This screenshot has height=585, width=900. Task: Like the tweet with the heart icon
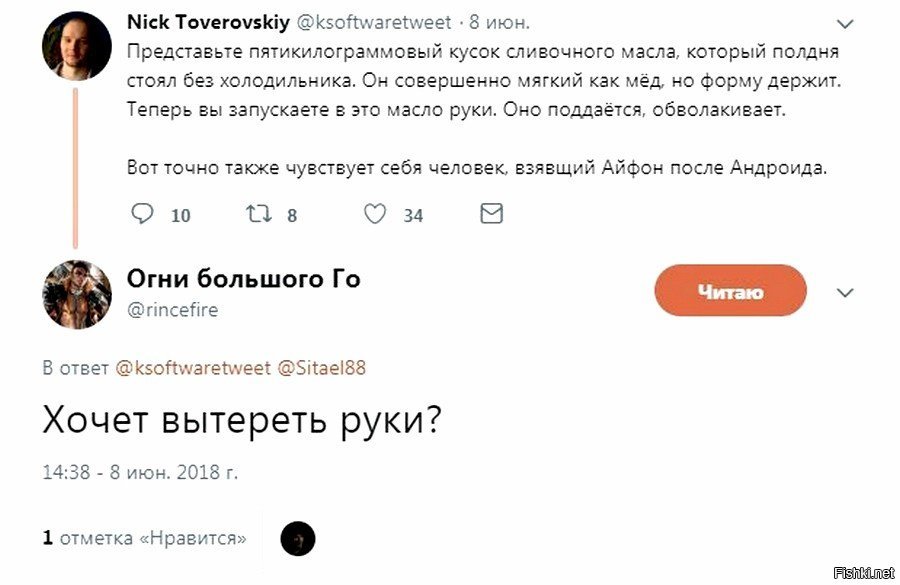(x=375, y=214)
